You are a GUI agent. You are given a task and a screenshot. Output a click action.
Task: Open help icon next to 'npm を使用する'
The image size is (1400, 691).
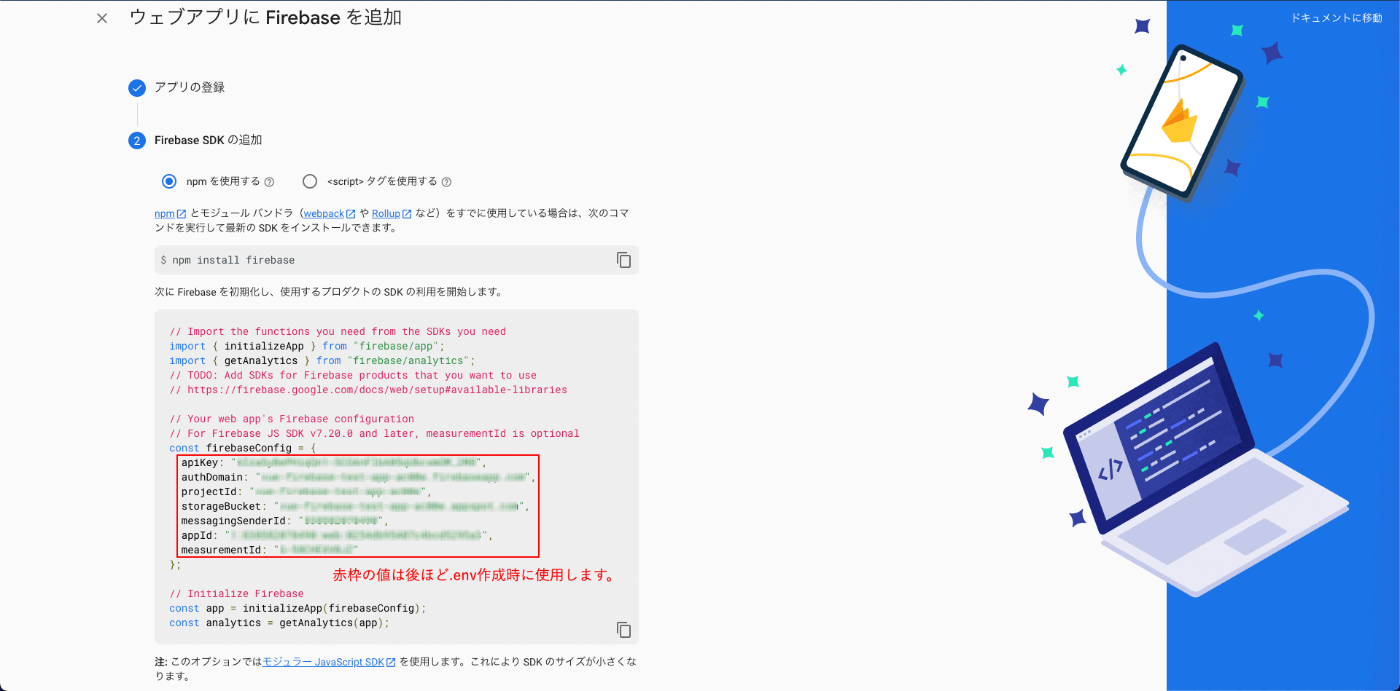[269, 182]
